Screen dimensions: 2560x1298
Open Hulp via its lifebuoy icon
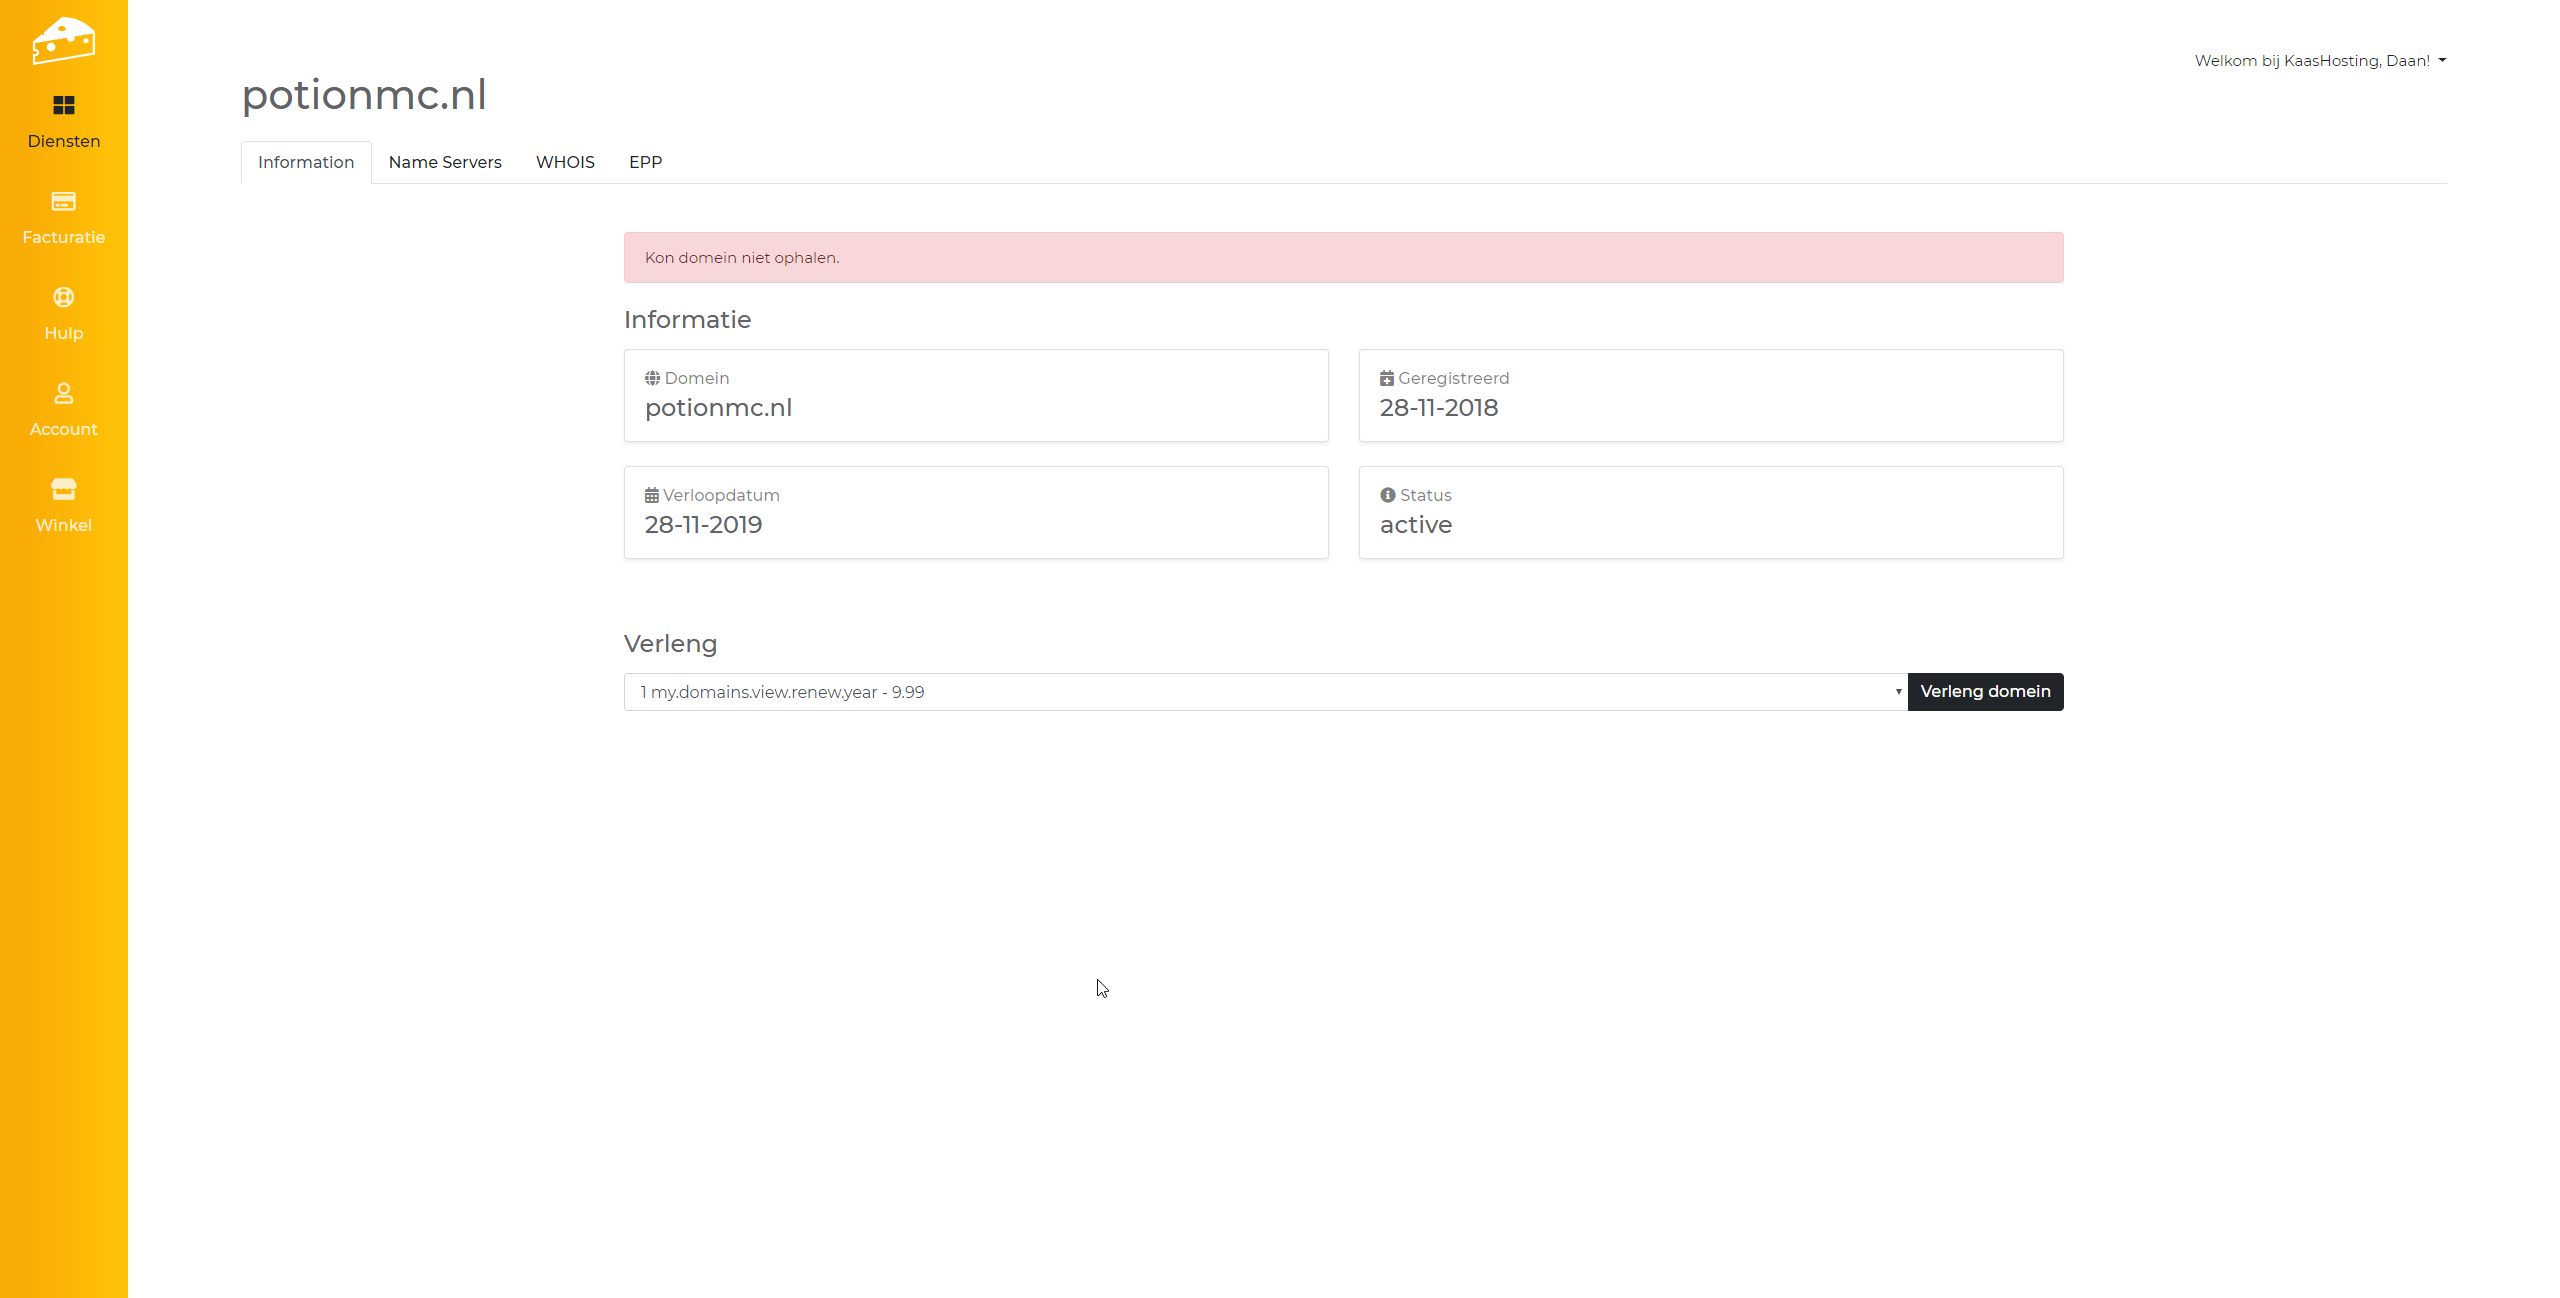[x=63, y=297]
